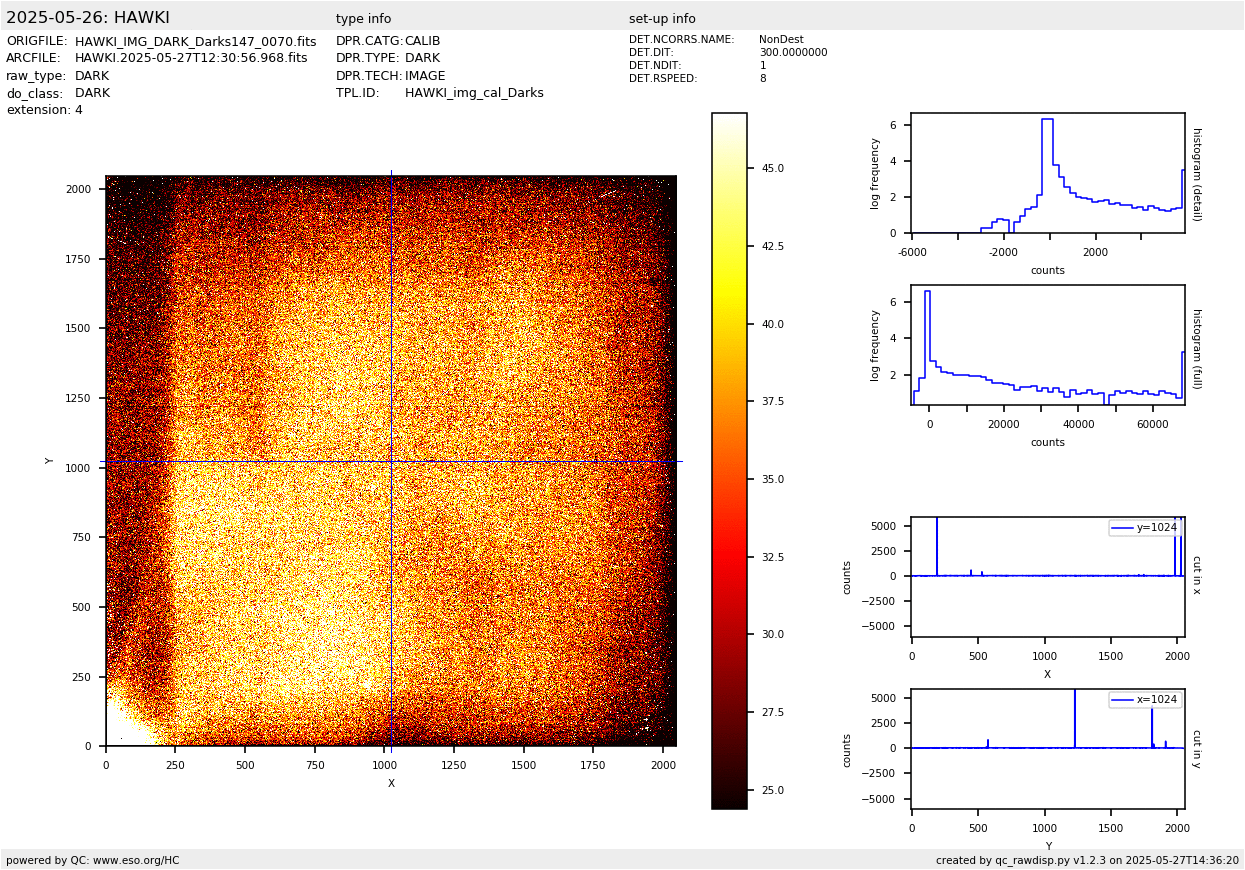The image size is (1245, 870).
Task: Click the type info heading
Action: [x=363, y=19]
